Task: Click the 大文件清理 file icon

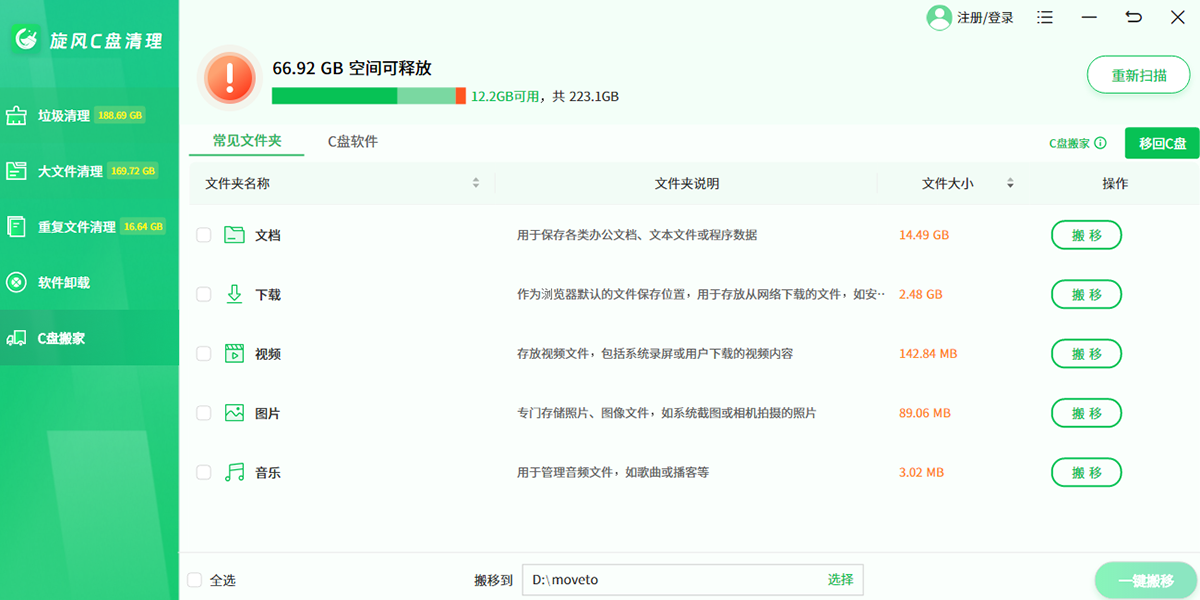Action: pos(16,171)
